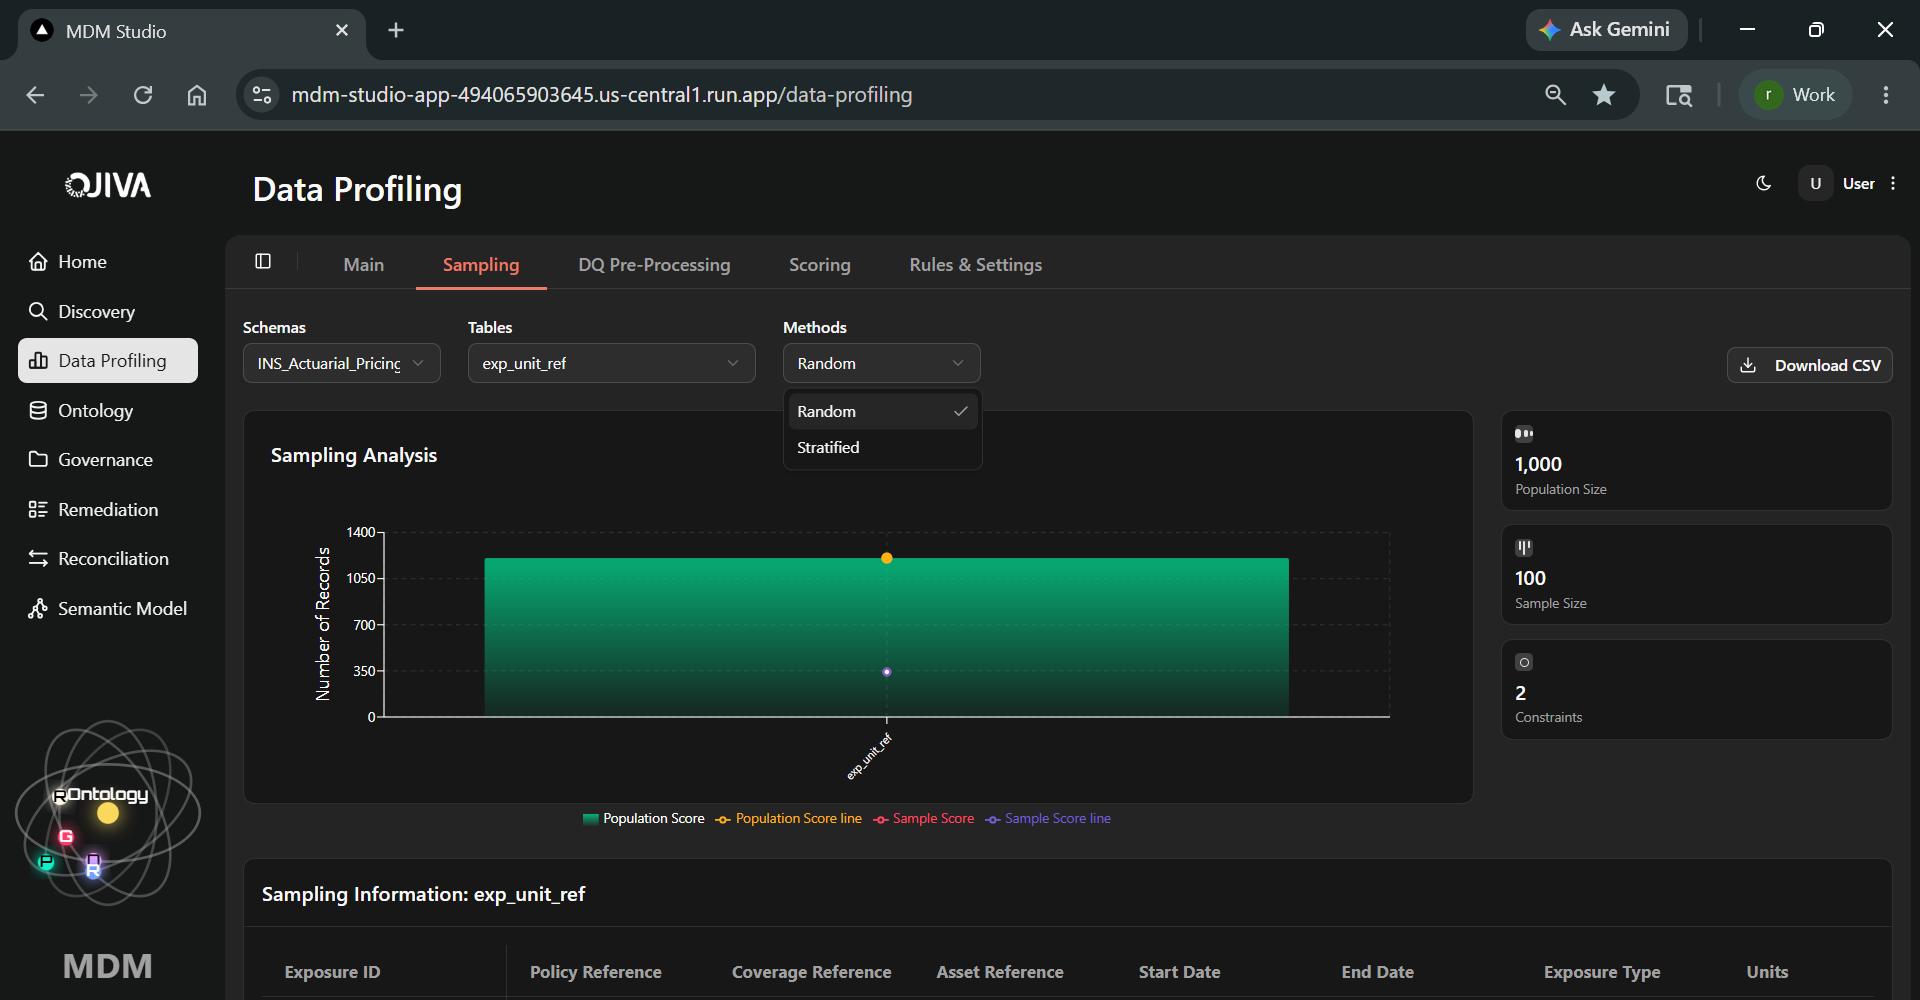Click the Ontology orbit graphic
The image size is (1920, 1000).
108,812
